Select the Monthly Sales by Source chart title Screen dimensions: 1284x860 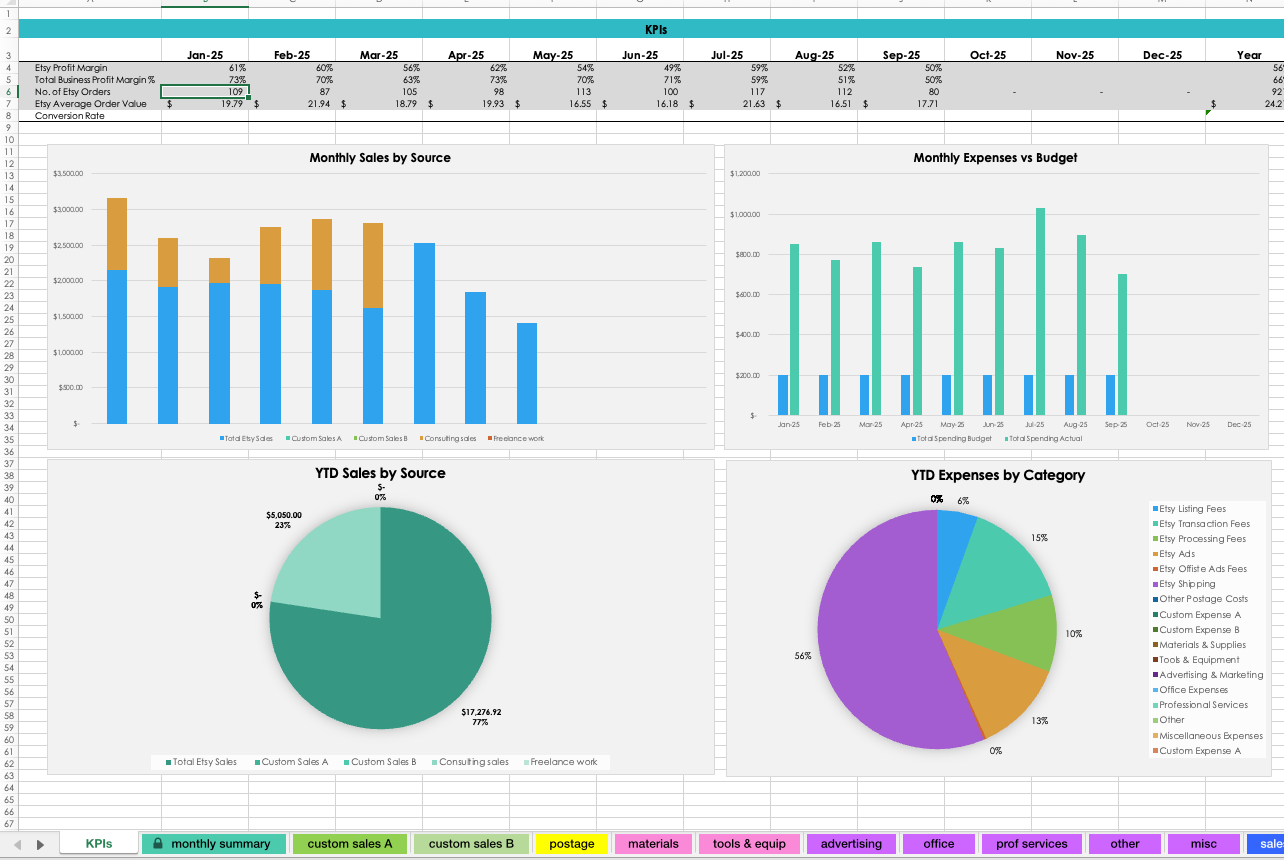[379, 158]
